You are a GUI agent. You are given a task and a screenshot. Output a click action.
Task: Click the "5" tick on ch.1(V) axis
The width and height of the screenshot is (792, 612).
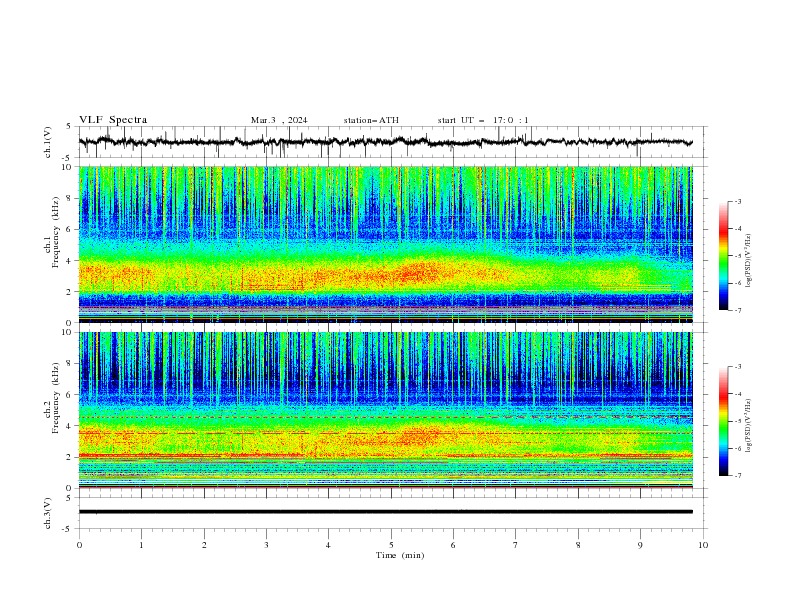(x=69, y=127)
